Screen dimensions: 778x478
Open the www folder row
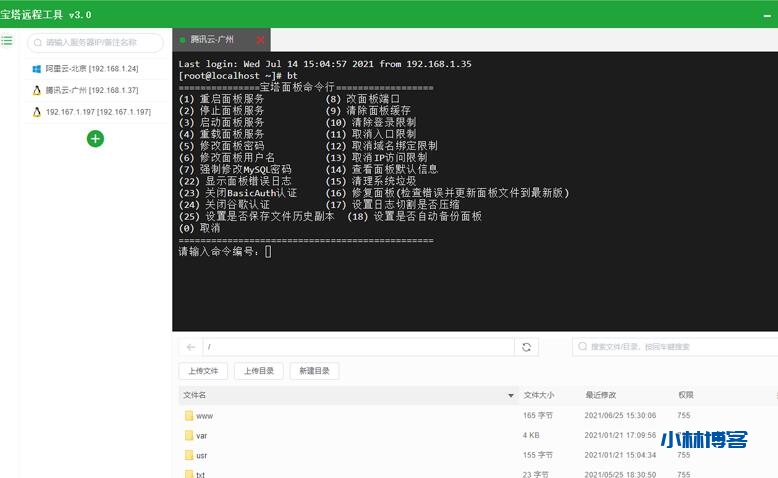click(478, 415)
